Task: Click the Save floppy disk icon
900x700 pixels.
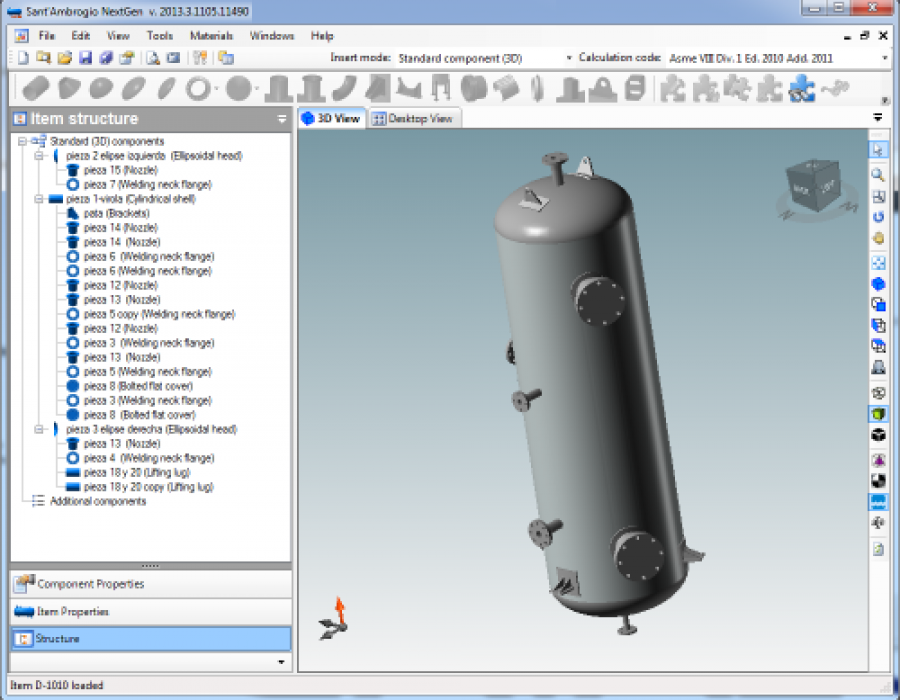Action: pyautogui.click(x=86, y=57)
